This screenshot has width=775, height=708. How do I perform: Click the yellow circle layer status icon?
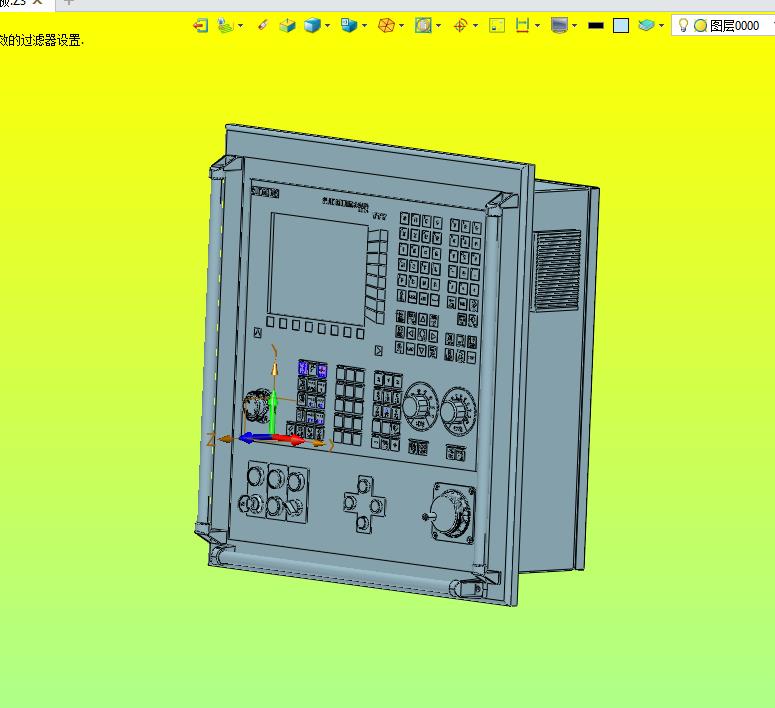[700, 26]
